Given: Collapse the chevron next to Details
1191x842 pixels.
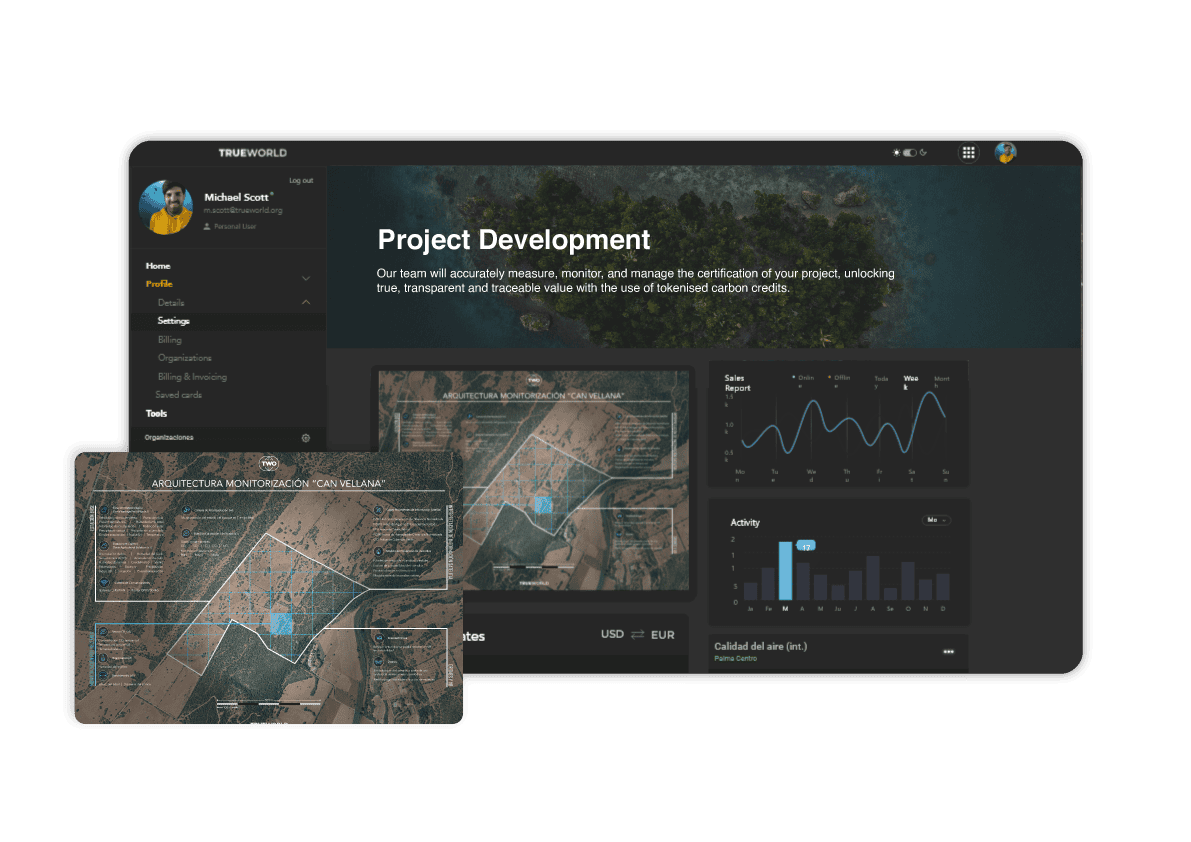Looking at the screenshot, I should click(x=305, y=302).
